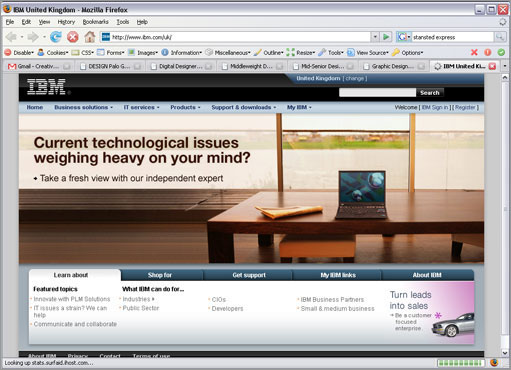Open the Edit menu
Screen dimensions: 511x370
tap(26, 22)
